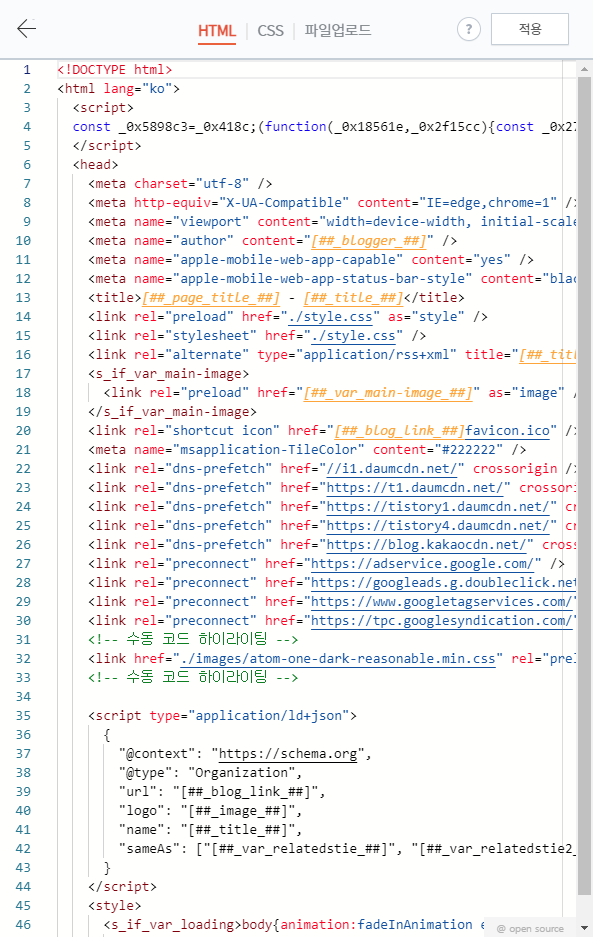The width and height of the screenshot is (593, 941).
Task: Click the <!DOCTYPE html> text
Action: pos(115,70)
